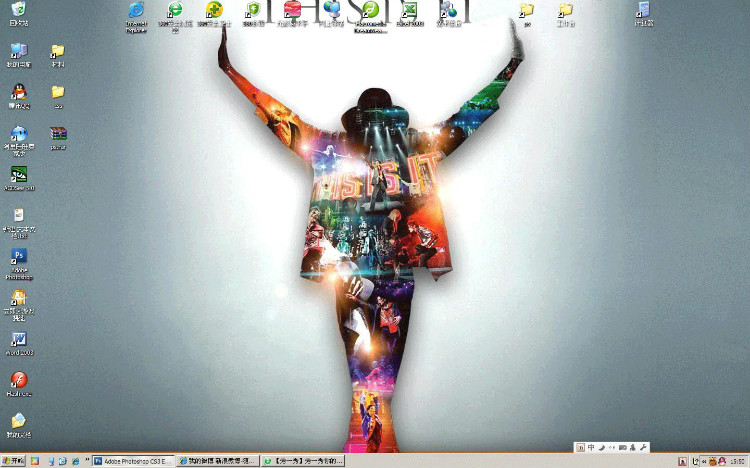Click the language bar help icon in tray
The height and width of the screenshot is (468, 750).
click(695, 461)
